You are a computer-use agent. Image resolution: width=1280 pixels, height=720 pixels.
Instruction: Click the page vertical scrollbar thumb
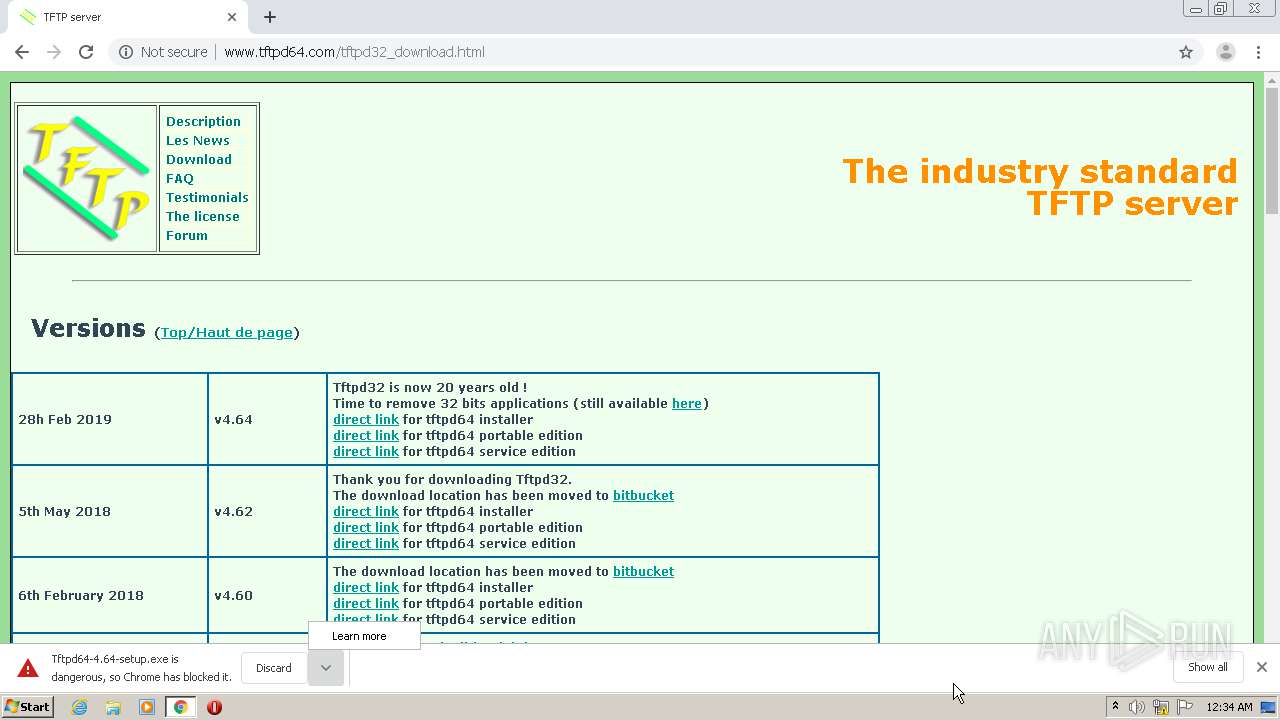pos(1272,150)
